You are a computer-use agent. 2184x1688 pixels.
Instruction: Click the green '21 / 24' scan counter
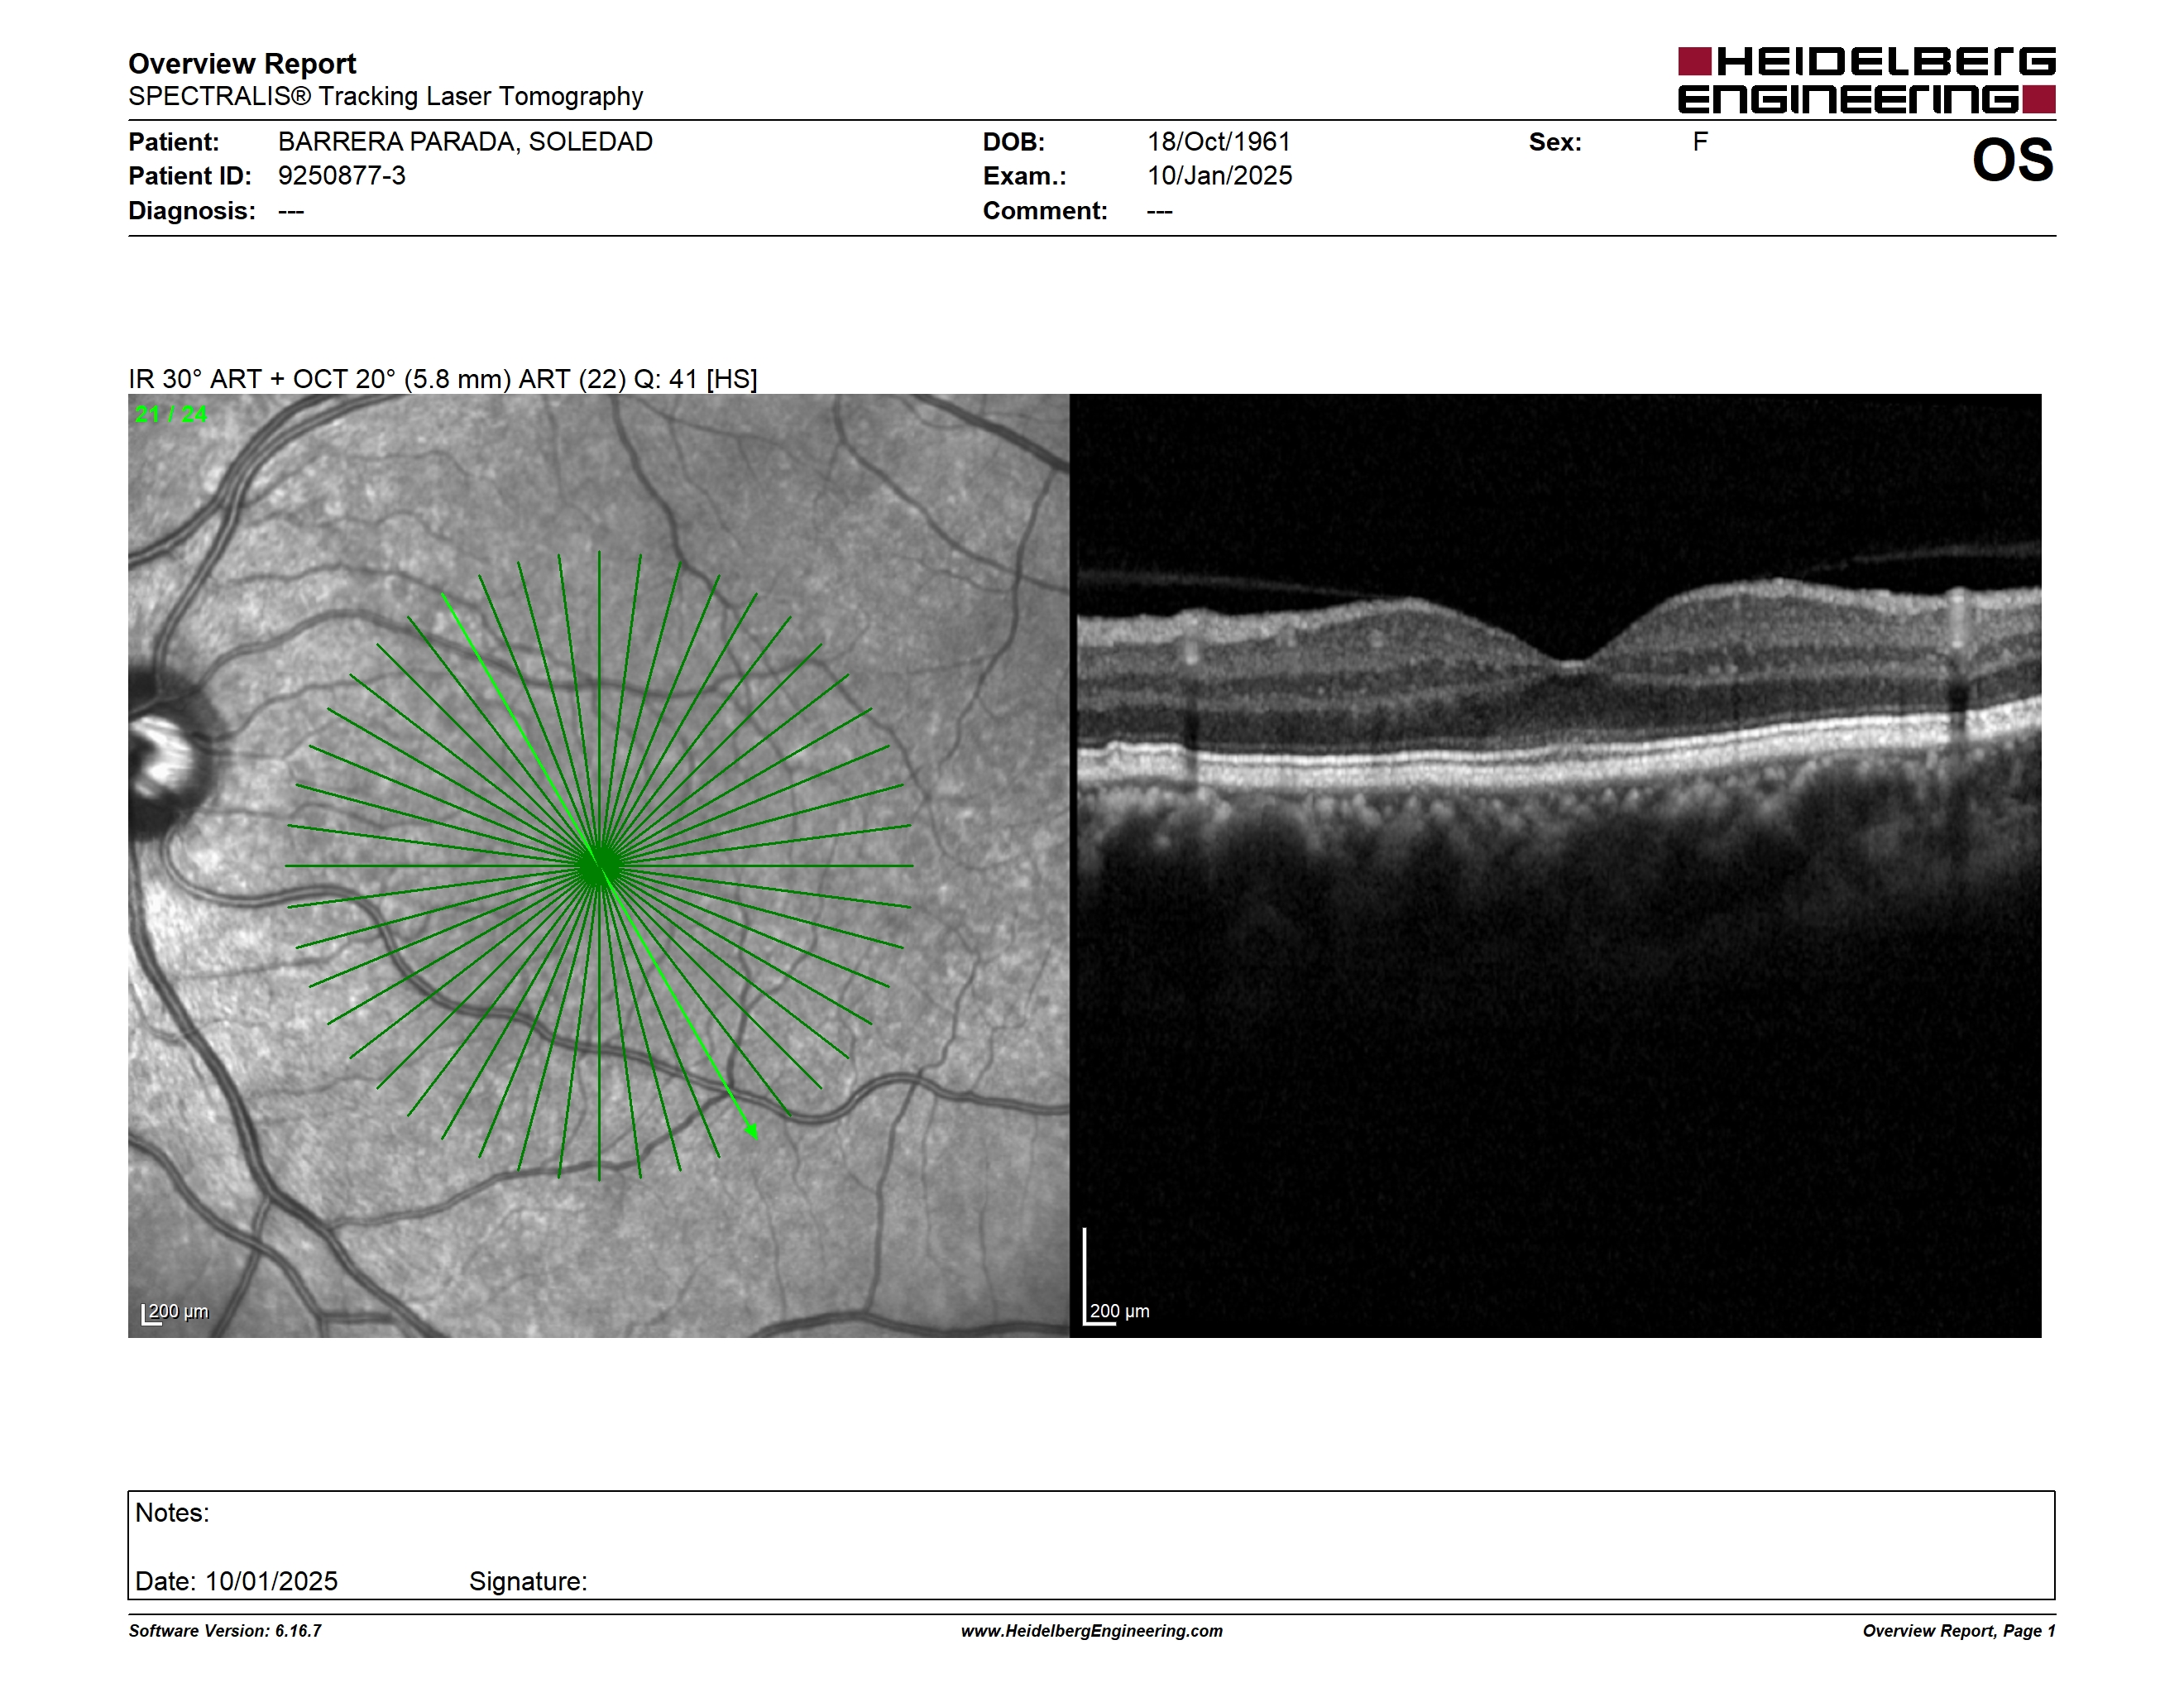[171, 414]
